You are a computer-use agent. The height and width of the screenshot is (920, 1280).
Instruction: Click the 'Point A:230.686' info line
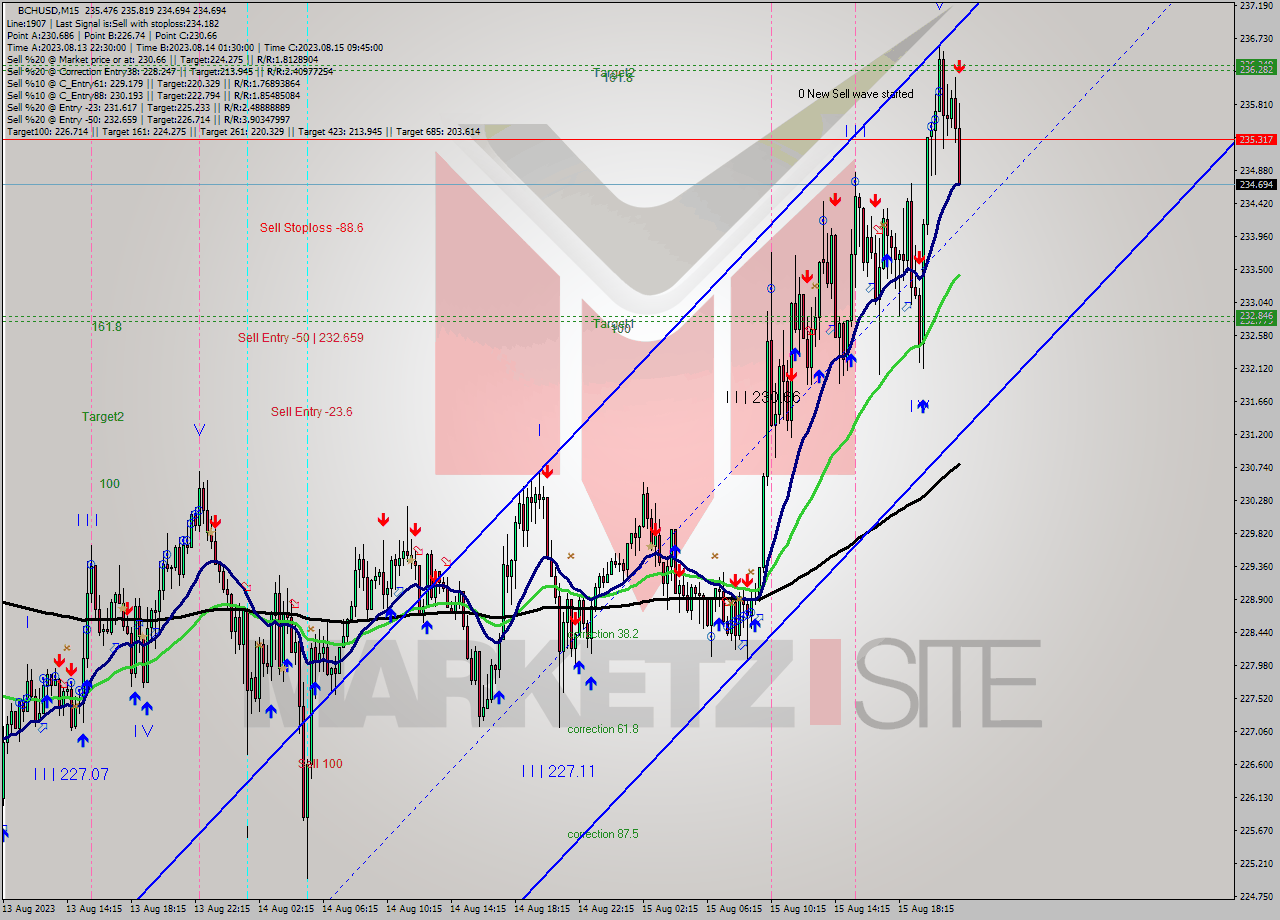112,35
